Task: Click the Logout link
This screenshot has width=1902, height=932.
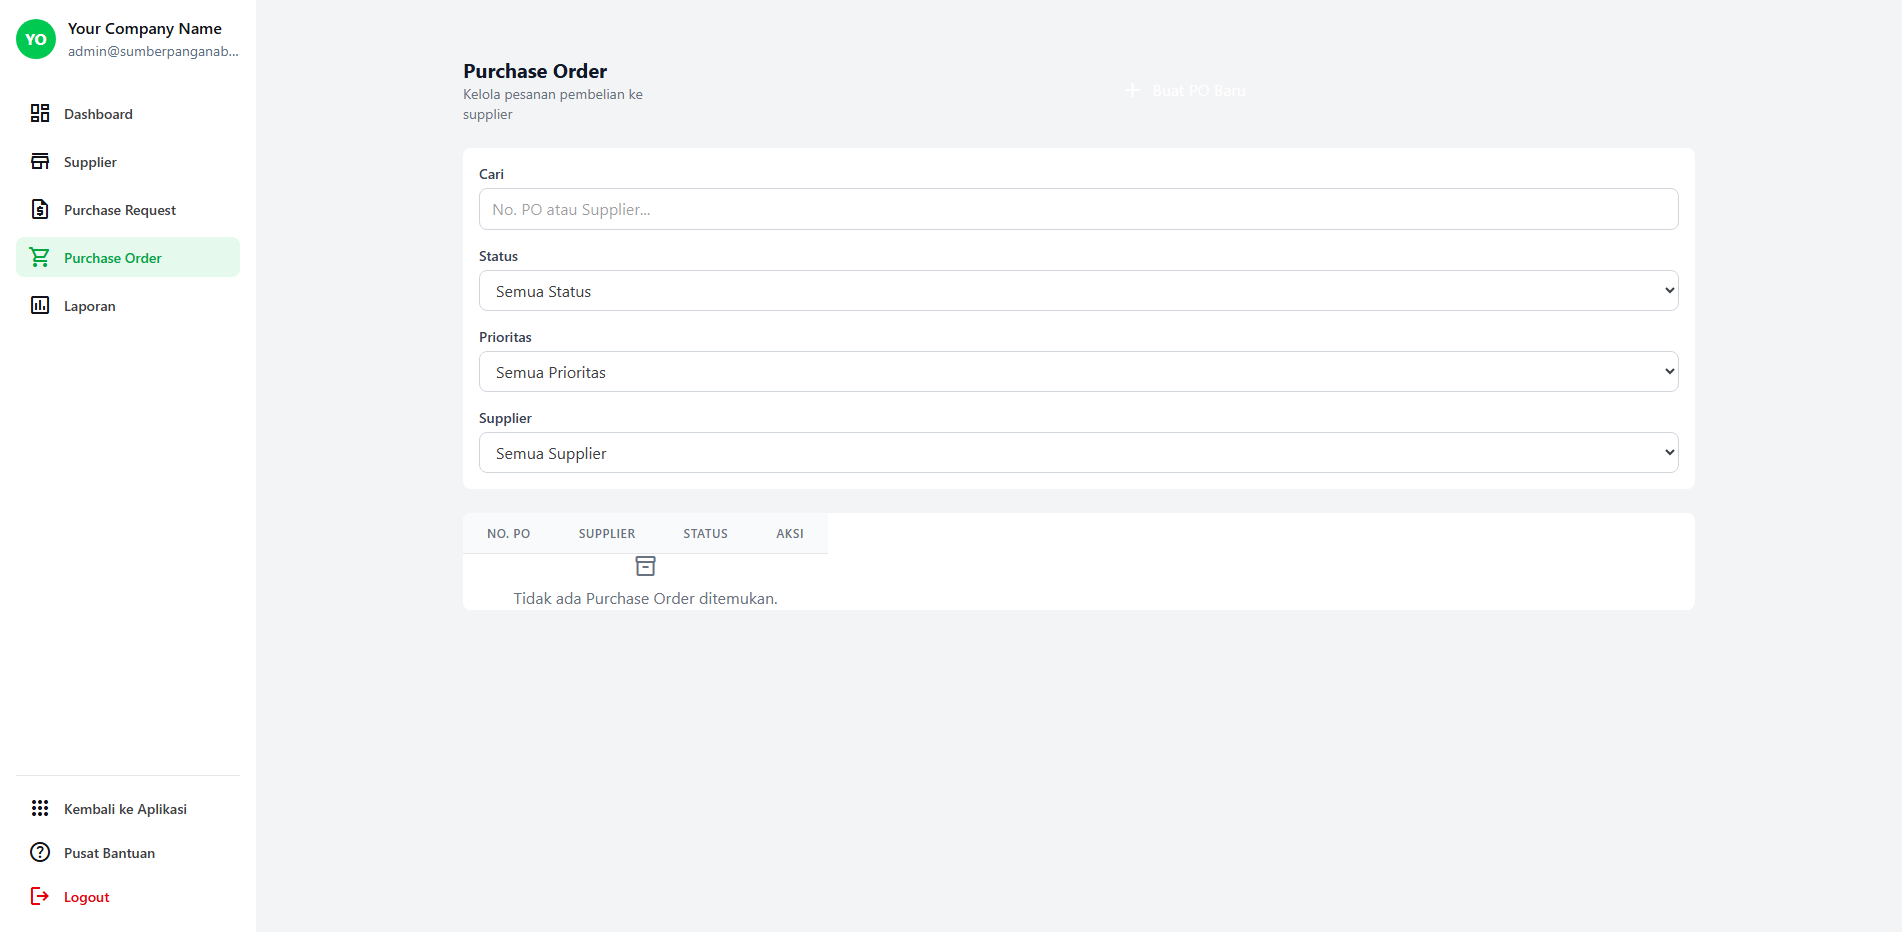Action: pyautogui.click(x=85, y=896)
